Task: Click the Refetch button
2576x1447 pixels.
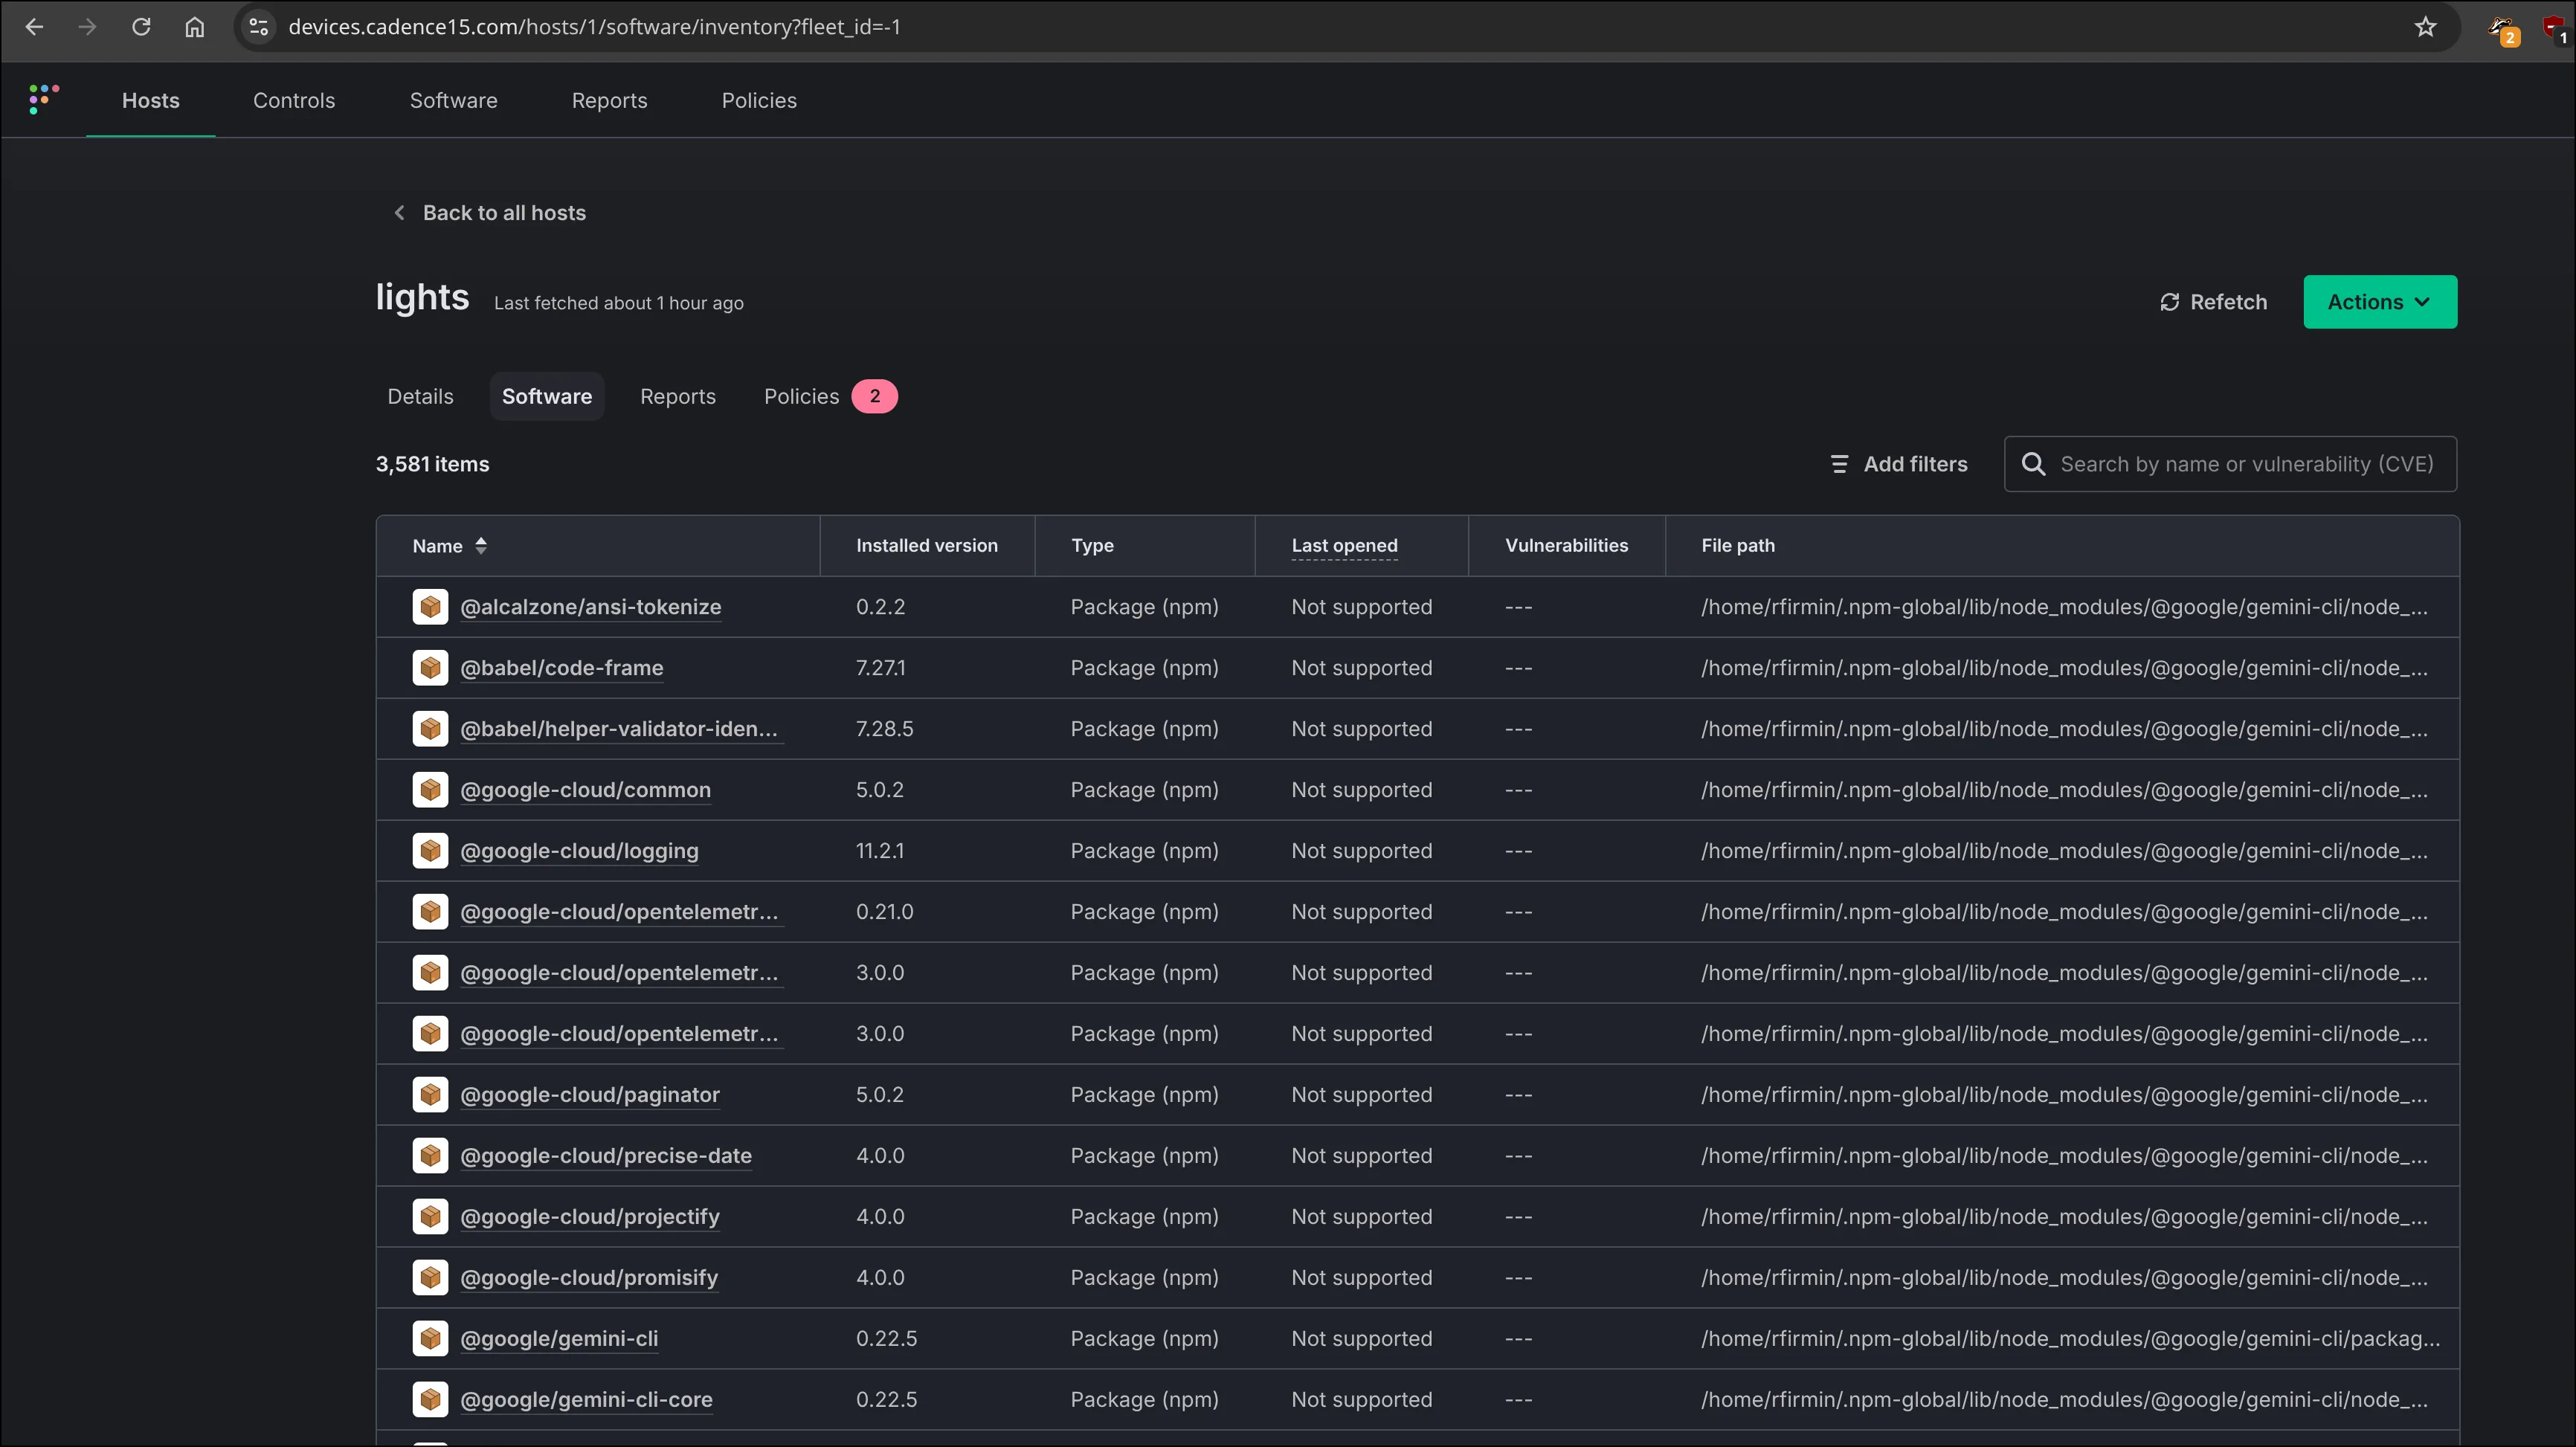Action: coord(2213,302)
